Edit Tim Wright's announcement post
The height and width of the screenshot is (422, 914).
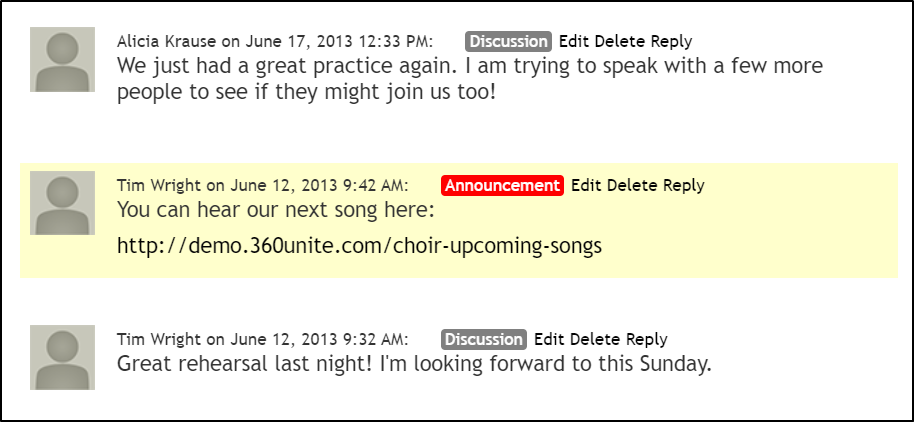point(586,185)
